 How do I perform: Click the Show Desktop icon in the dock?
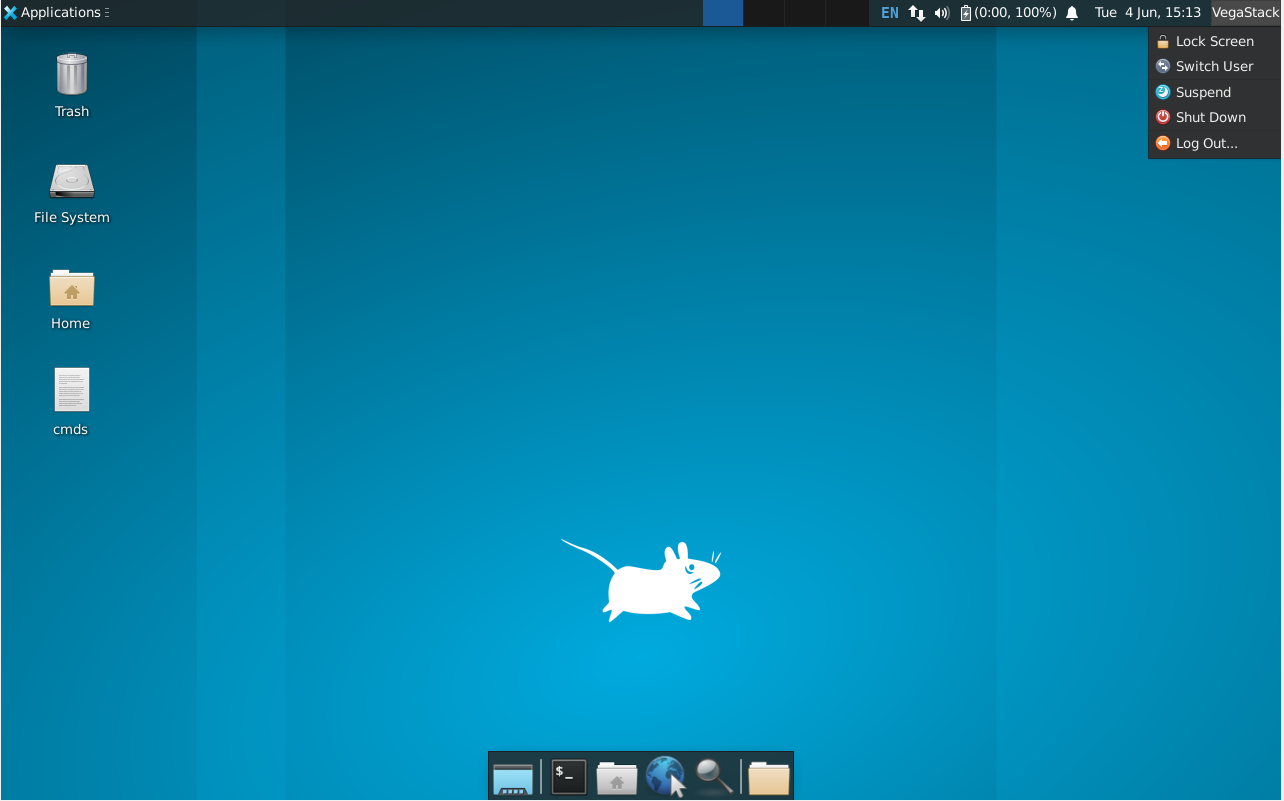512,776
